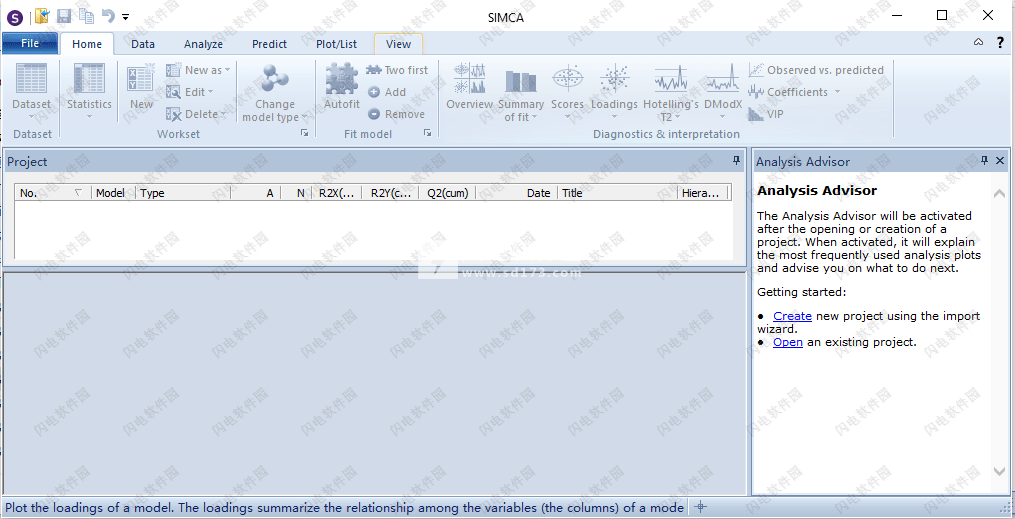Click the status bar crosshair icon
The width and height of the screenshot is (1015, 519).
(701, 507)
